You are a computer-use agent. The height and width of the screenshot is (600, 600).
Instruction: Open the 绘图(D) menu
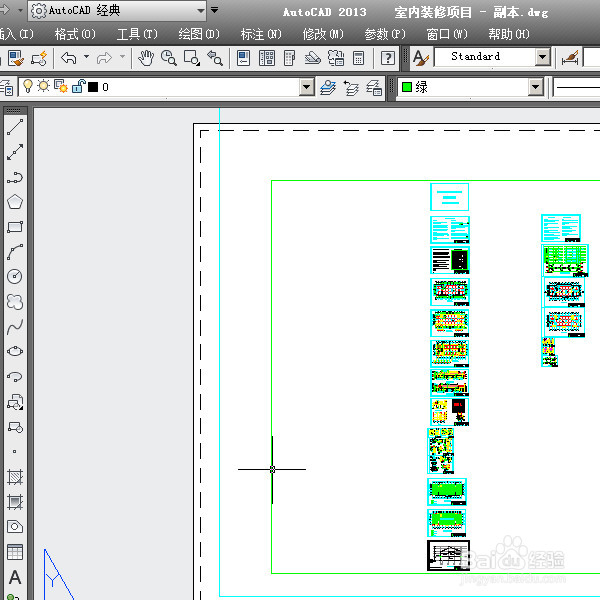click(x=199, y=34)
